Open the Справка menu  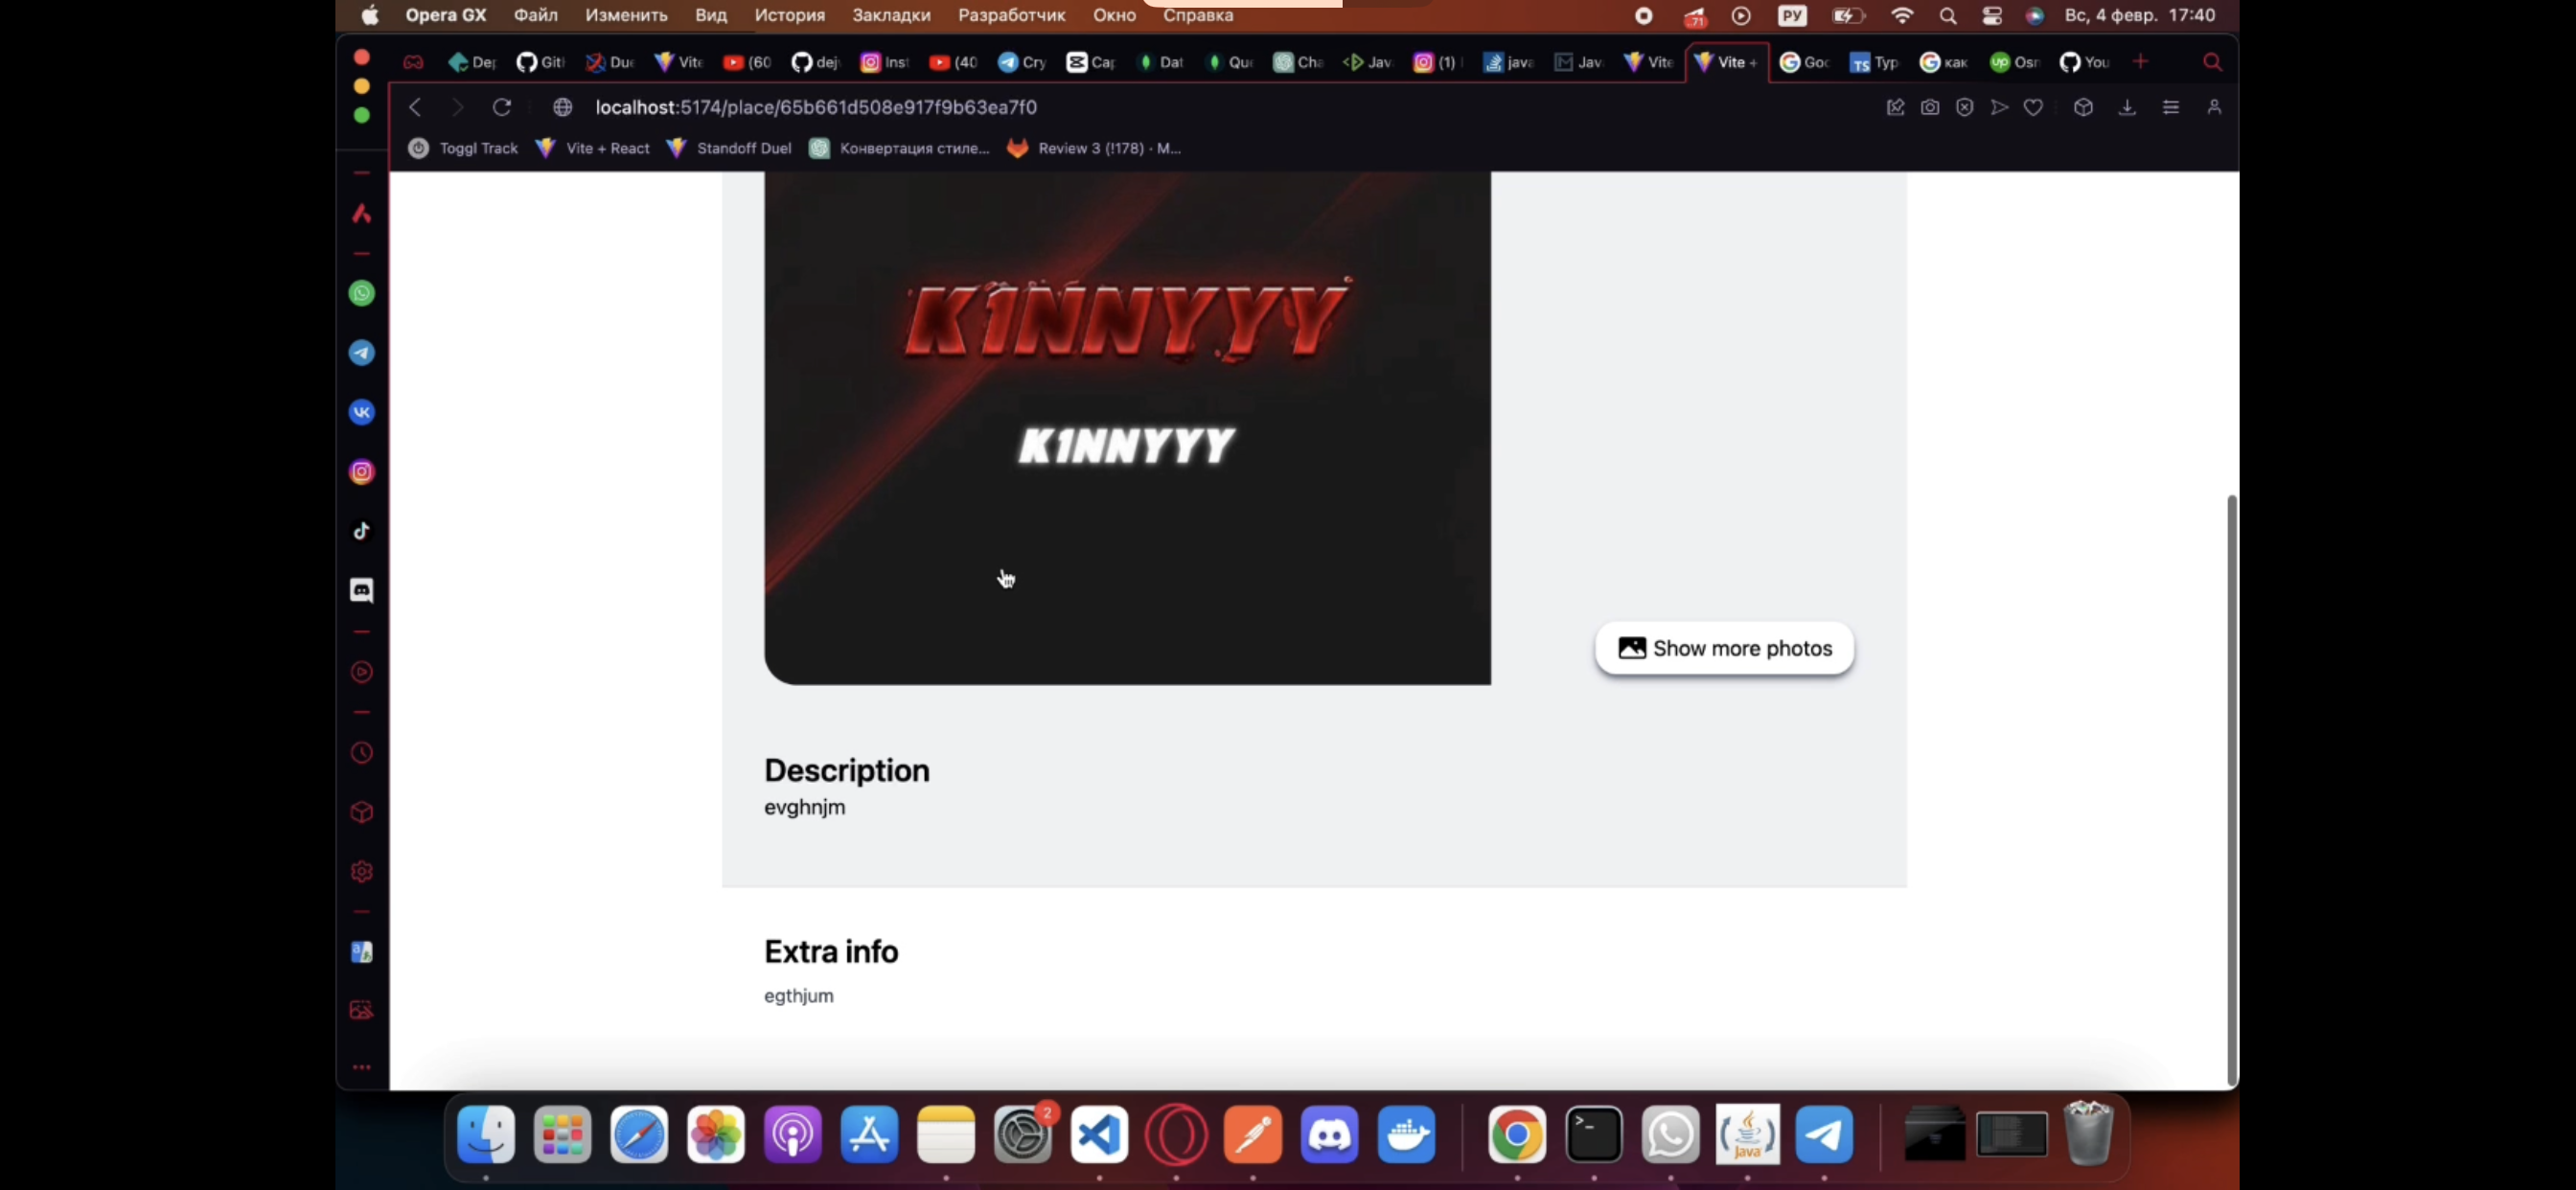(1198, 15)
